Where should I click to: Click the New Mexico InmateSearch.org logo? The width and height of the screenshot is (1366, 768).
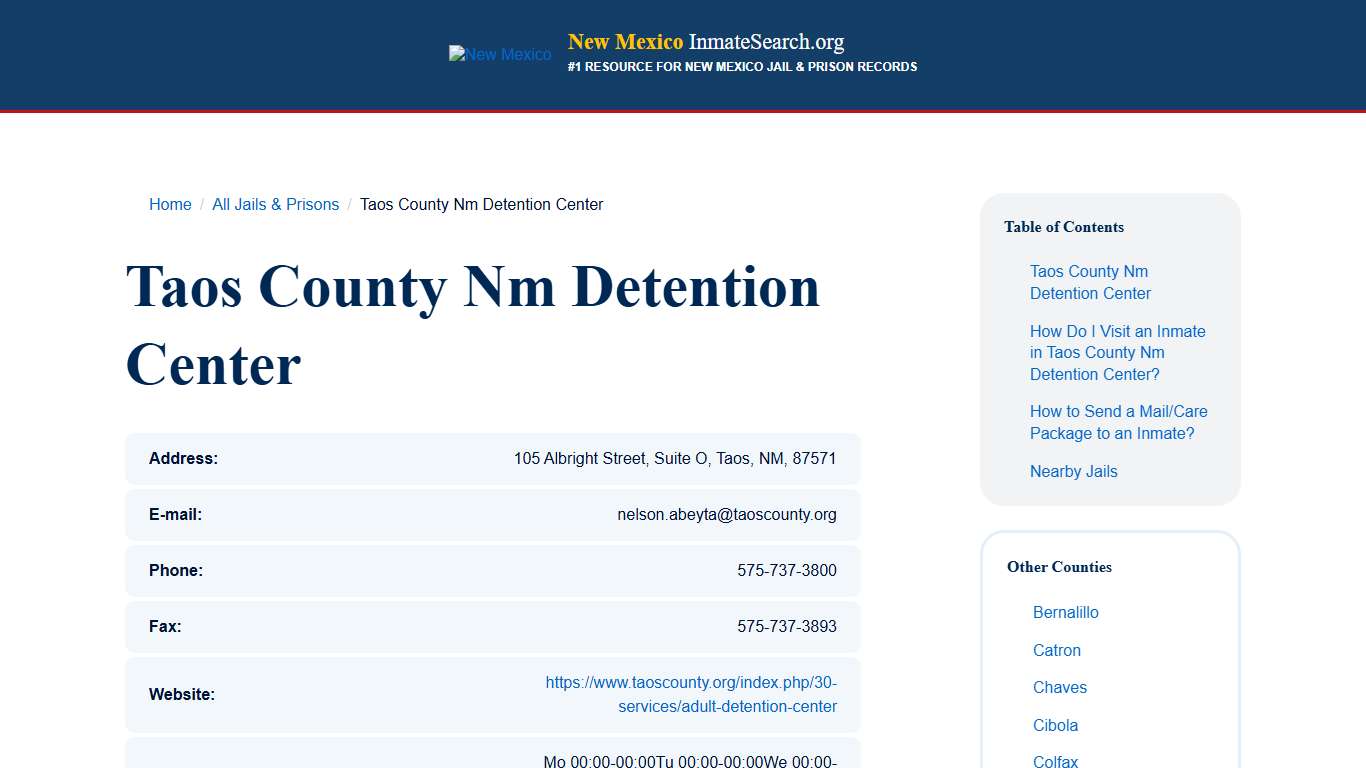coord(705,42)
